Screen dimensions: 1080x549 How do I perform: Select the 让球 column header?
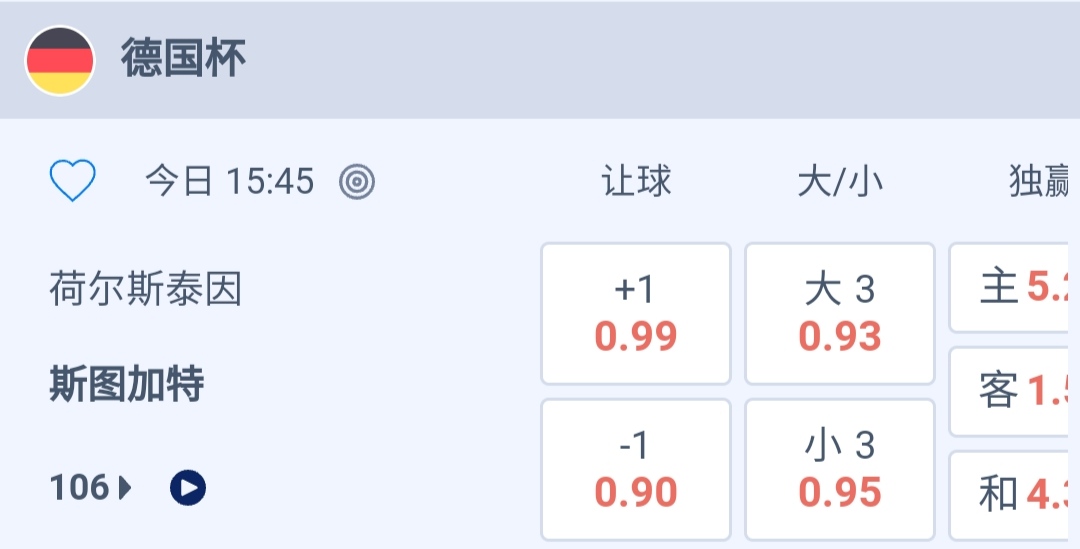tap(636, 181)
